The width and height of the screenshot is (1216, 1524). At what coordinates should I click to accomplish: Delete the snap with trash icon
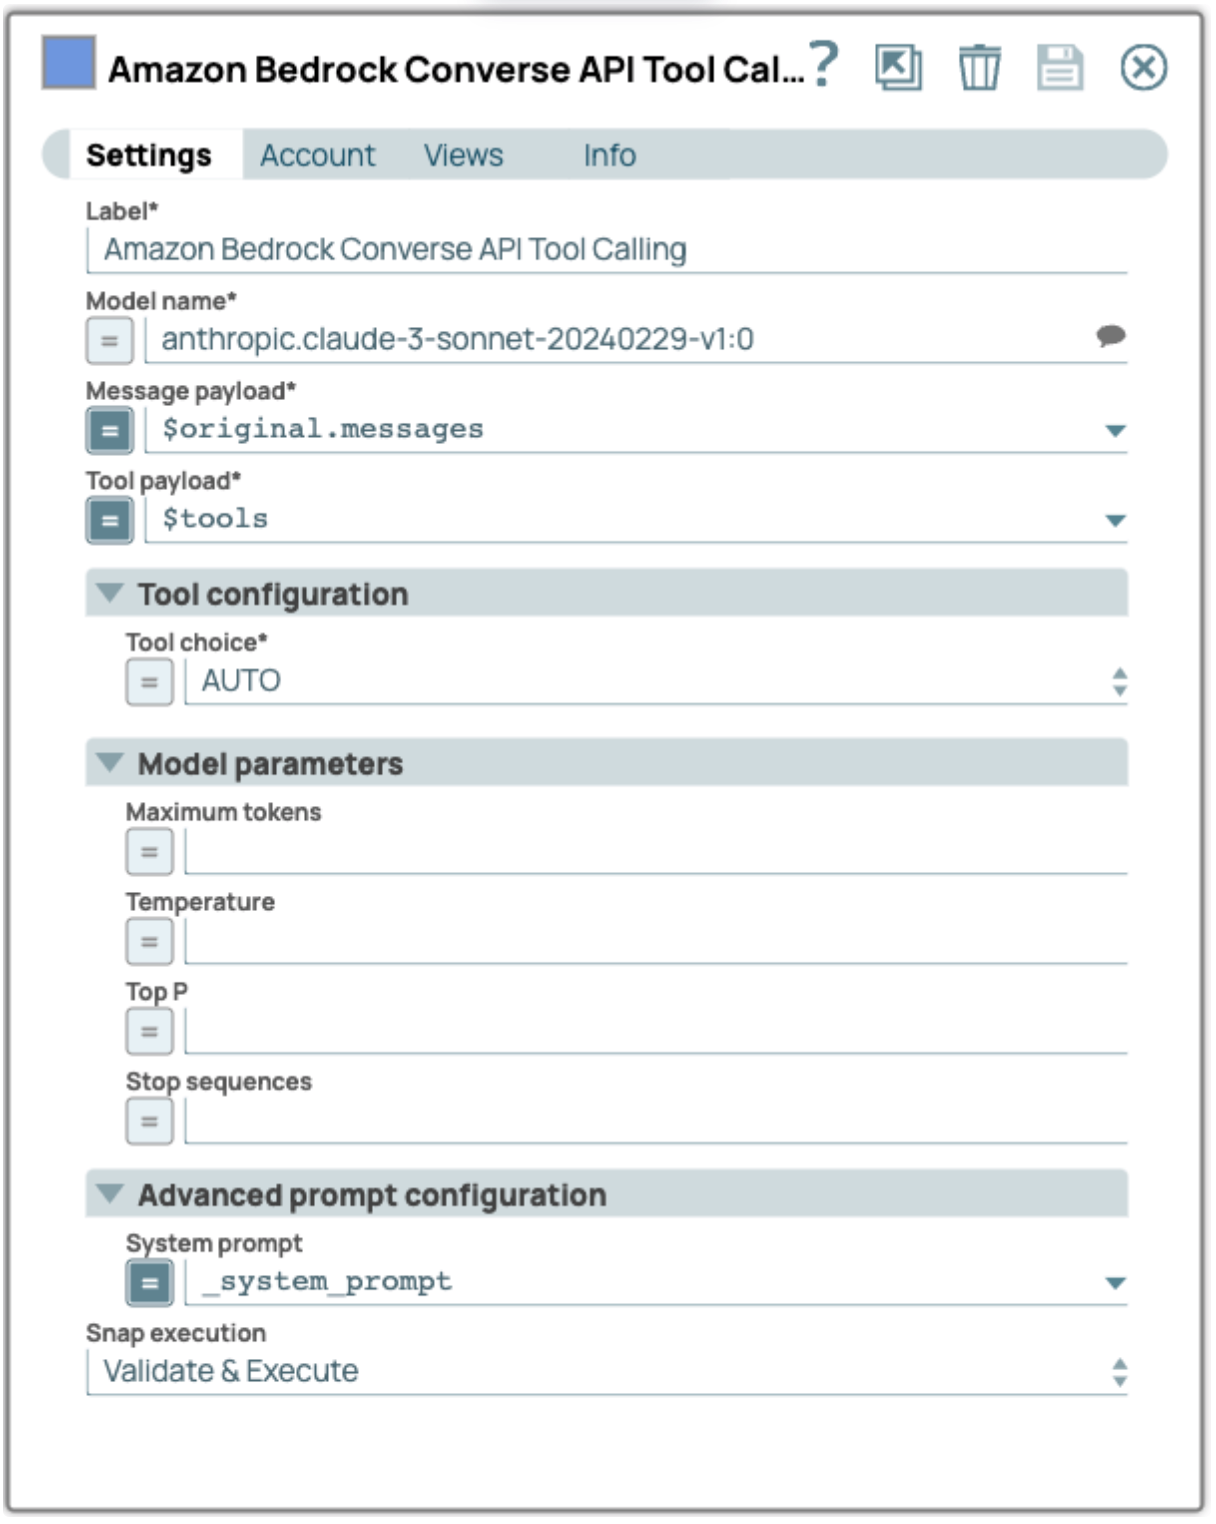click(x=979, y=68)
